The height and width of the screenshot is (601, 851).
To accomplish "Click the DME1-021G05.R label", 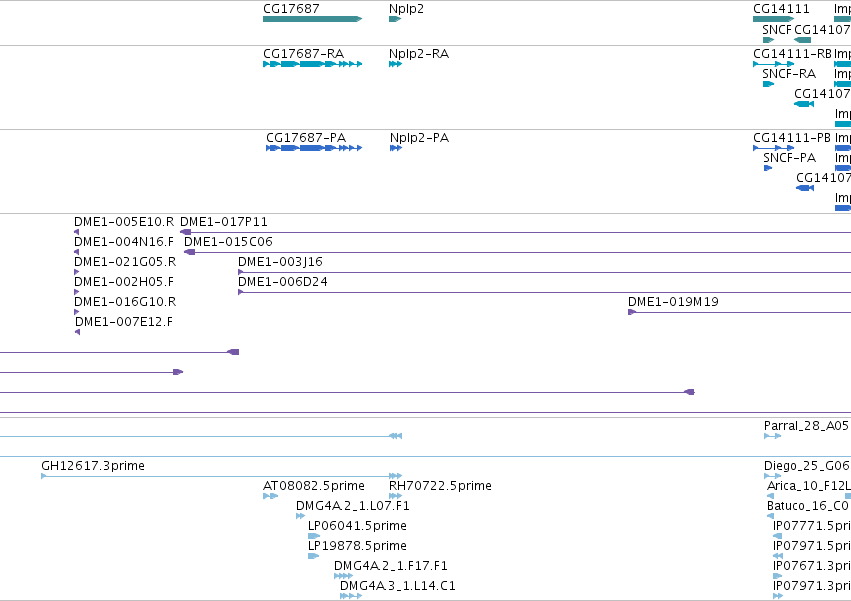I will [x=125, y=262].
